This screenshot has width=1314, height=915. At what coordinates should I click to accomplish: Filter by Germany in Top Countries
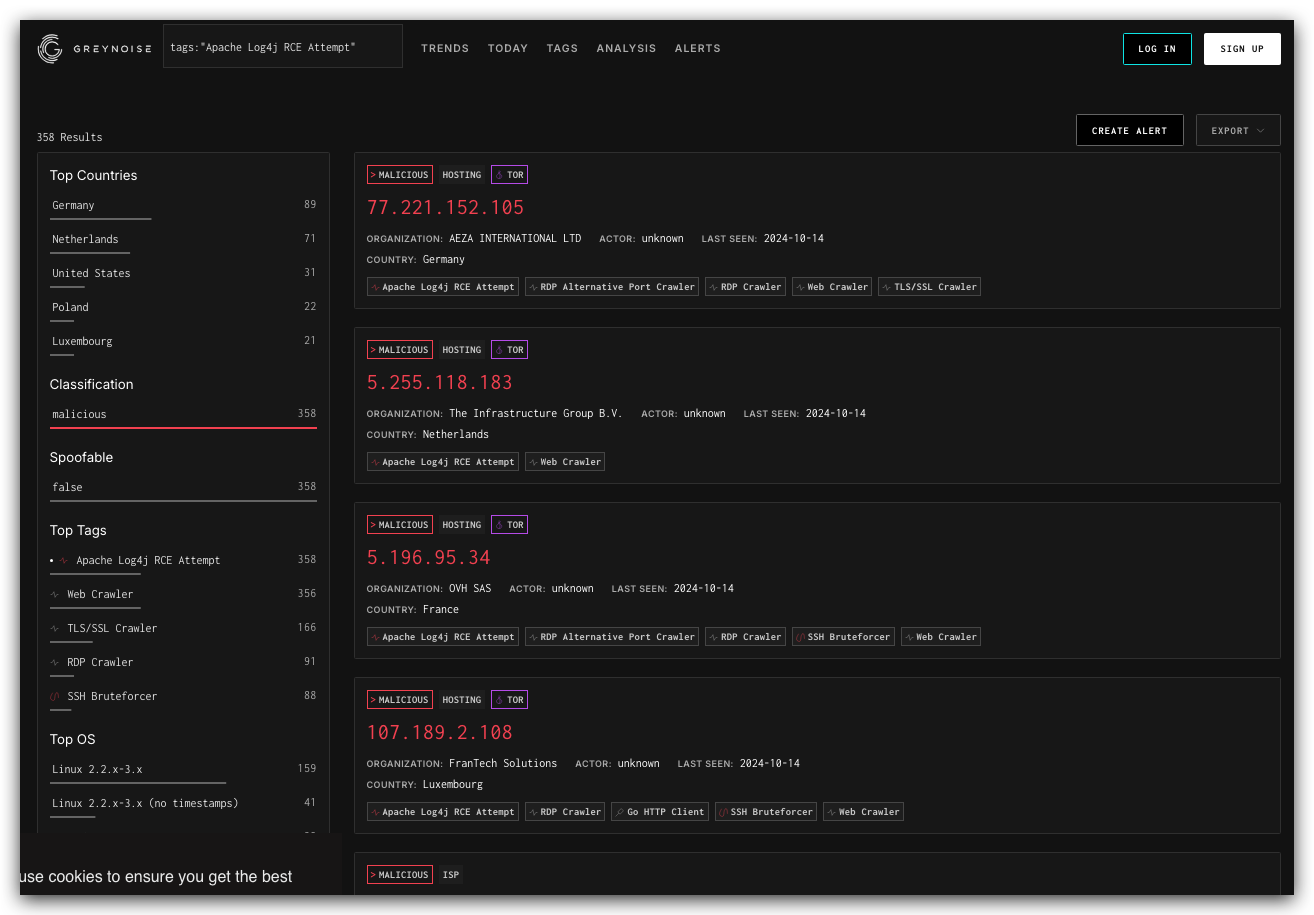tap(184, 206)
